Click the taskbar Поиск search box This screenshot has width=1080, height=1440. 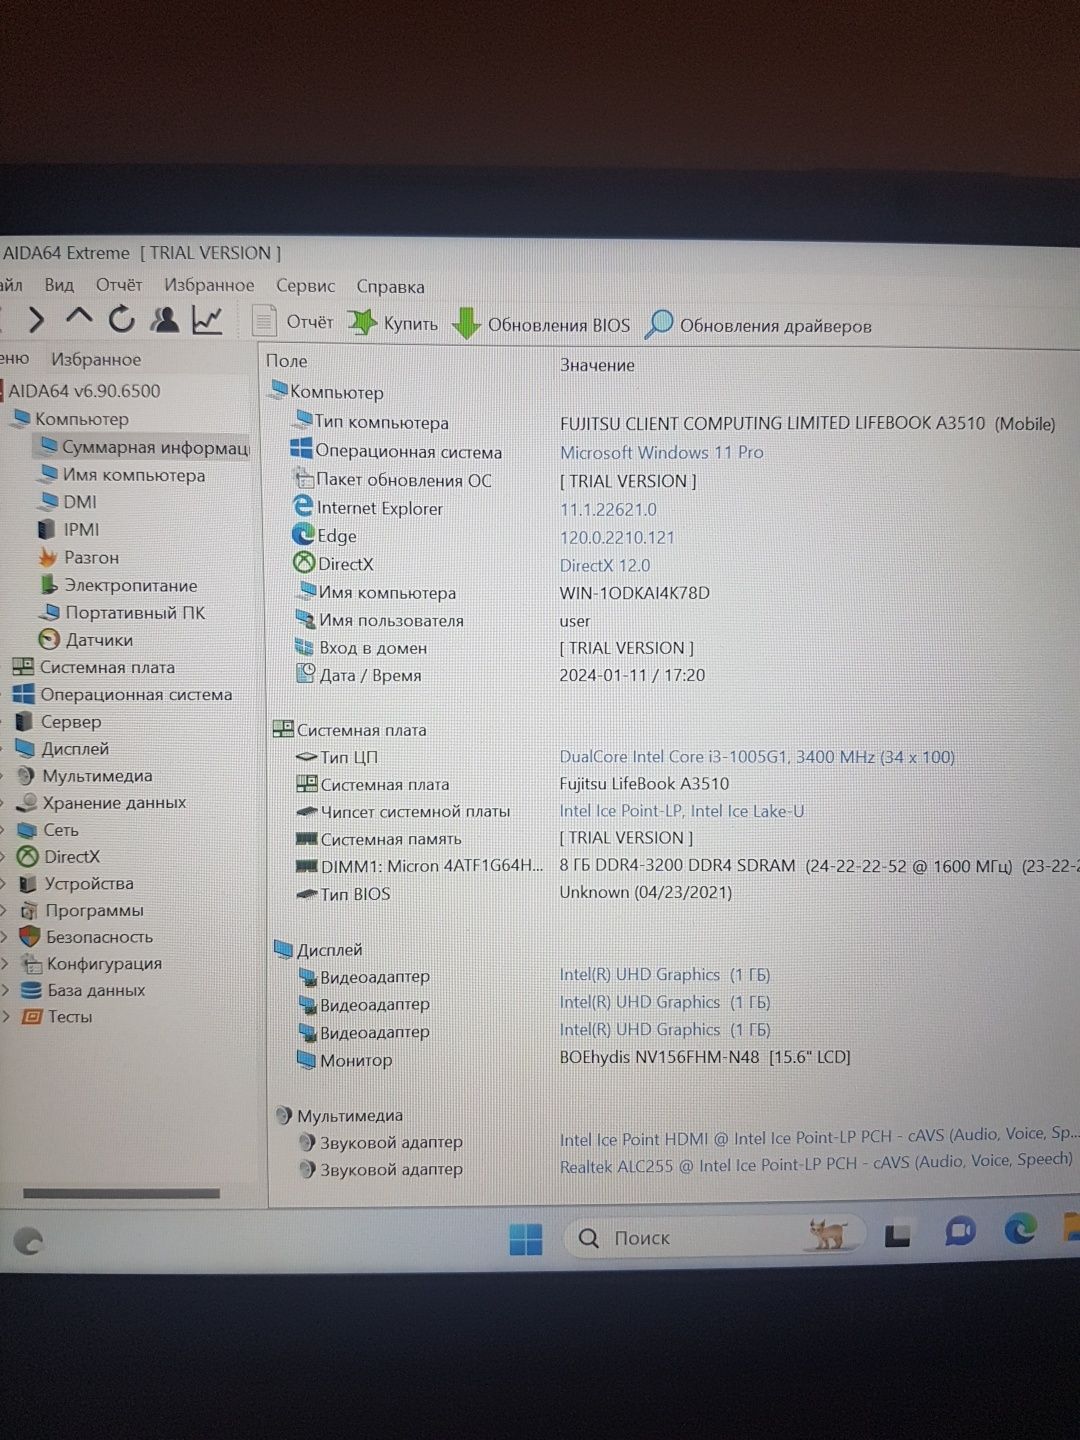tap(714, 1237)
